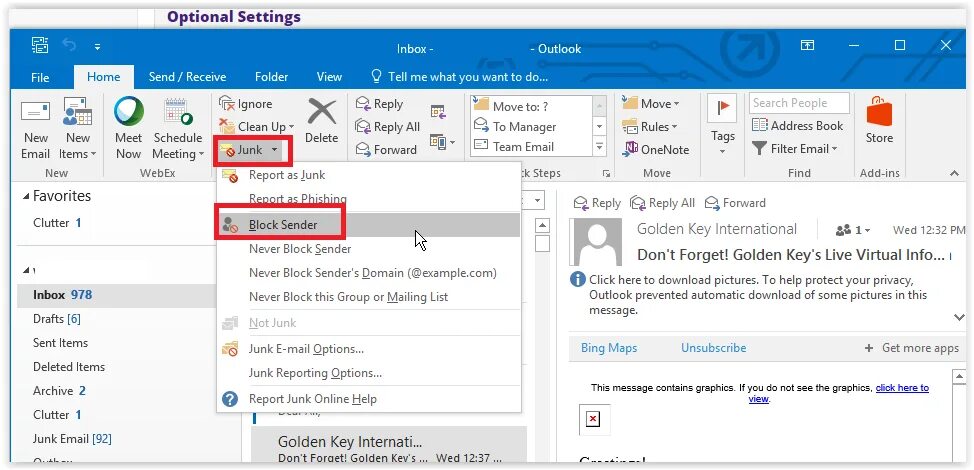Open Junk E-mail Options

click(368, 349)
